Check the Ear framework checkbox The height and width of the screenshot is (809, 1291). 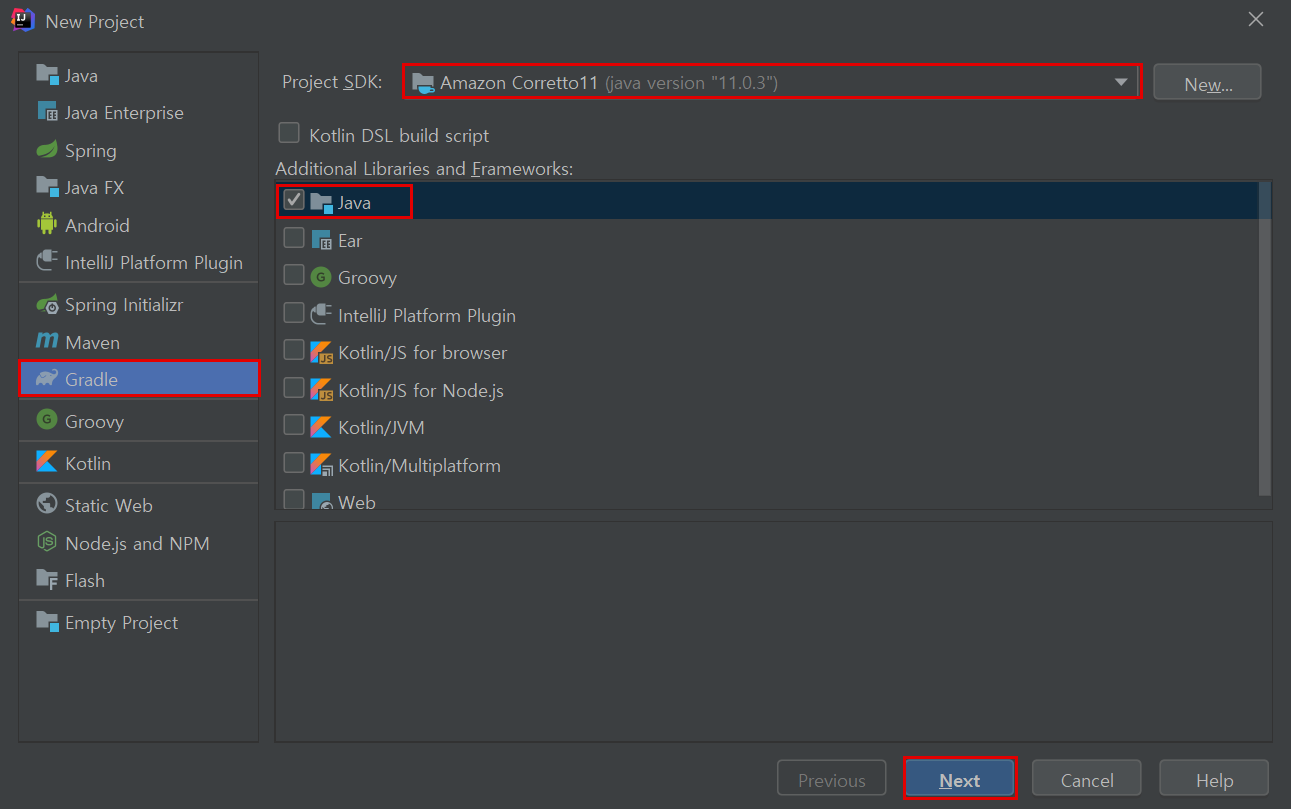[x=294, y=238]
